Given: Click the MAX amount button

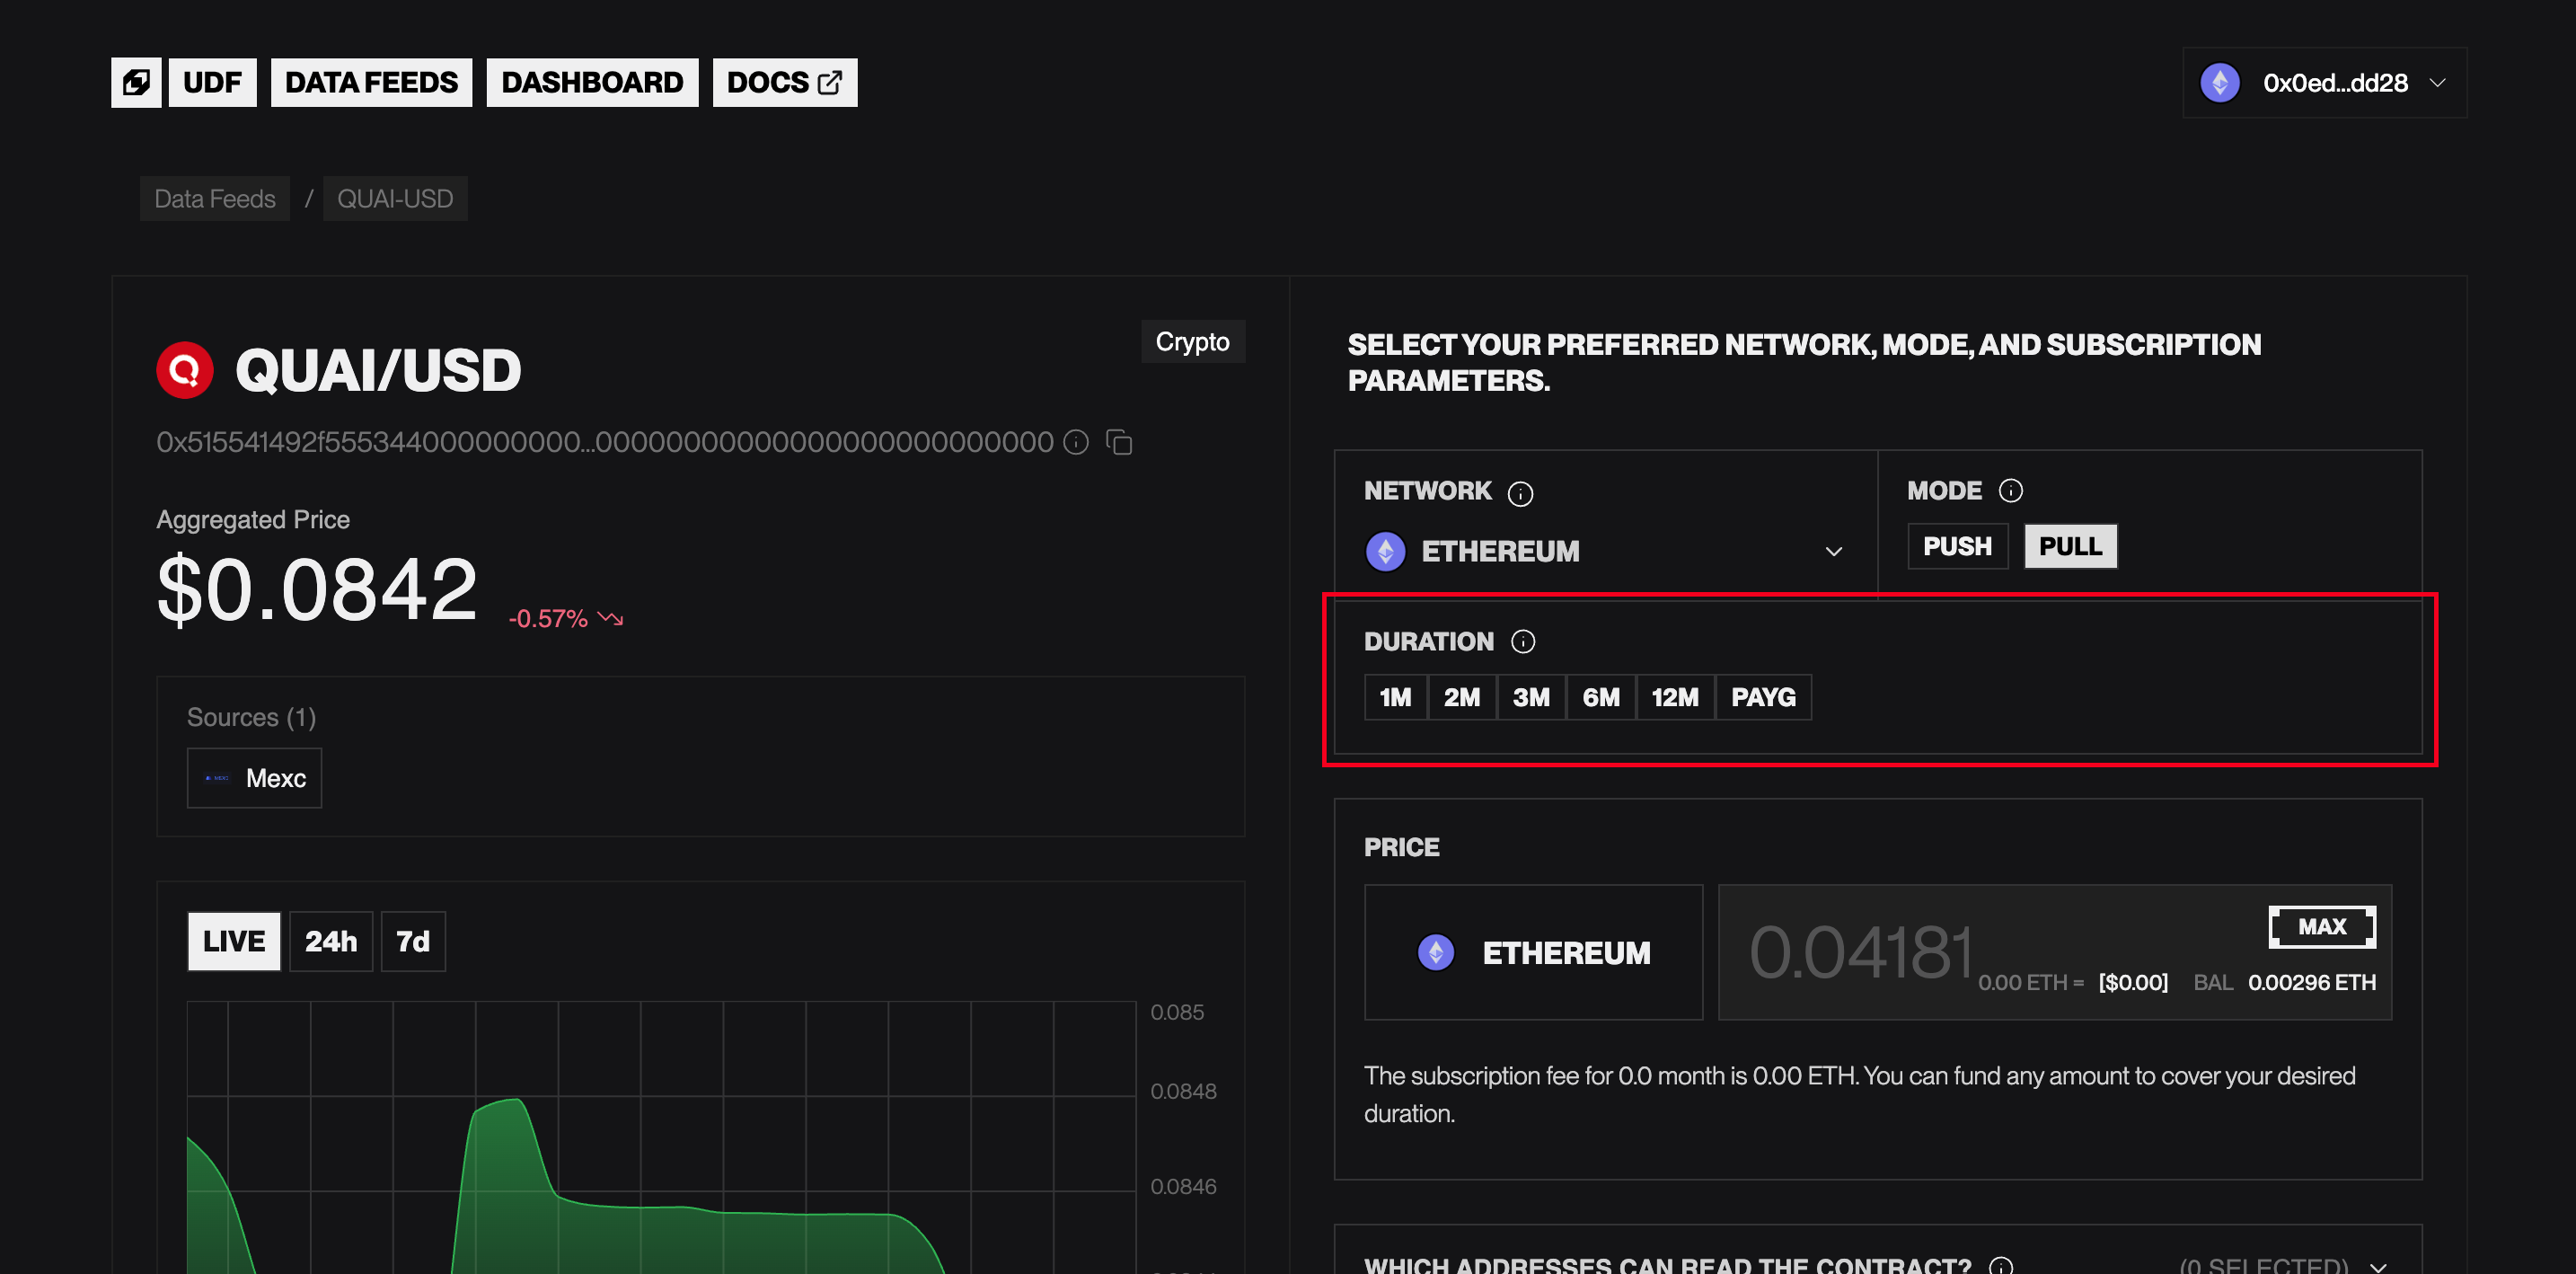Looking at the screenshot, I should click(2321, 927).
